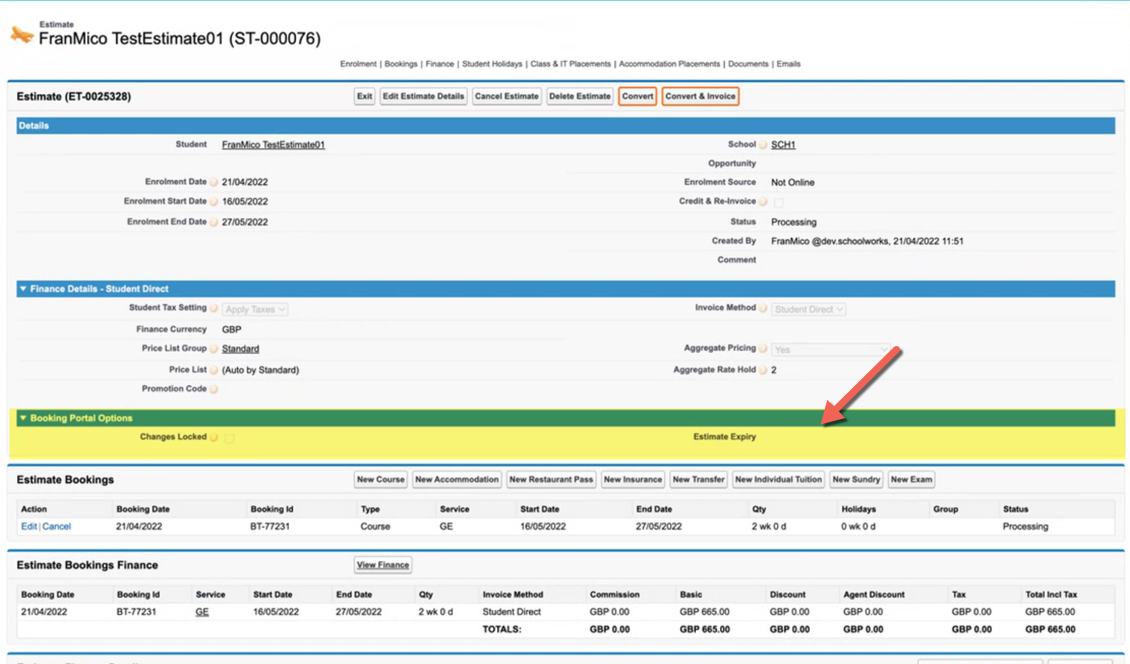Toggle the Credit & Re-Invoice checkbox

[x=778, y=202]
